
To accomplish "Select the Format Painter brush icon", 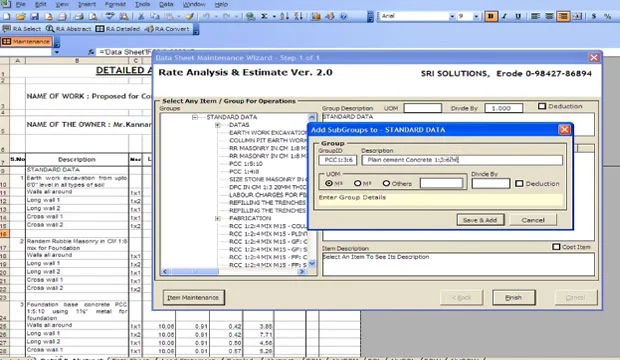I will pos(190,16).
